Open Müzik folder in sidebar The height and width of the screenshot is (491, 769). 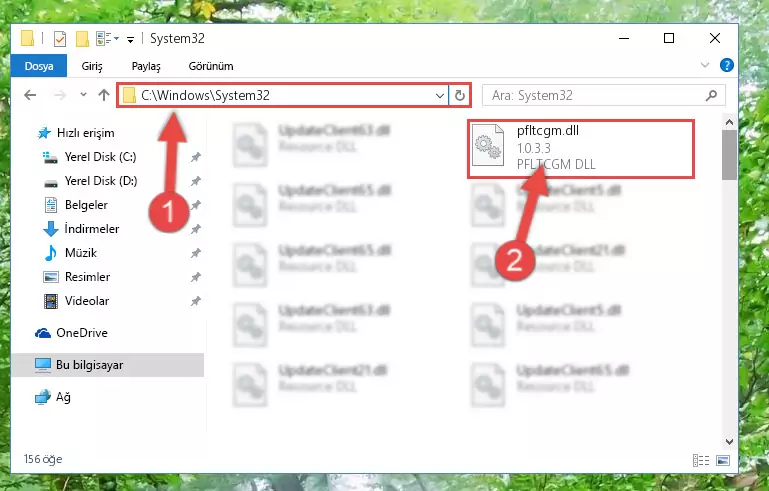(70, 253)
